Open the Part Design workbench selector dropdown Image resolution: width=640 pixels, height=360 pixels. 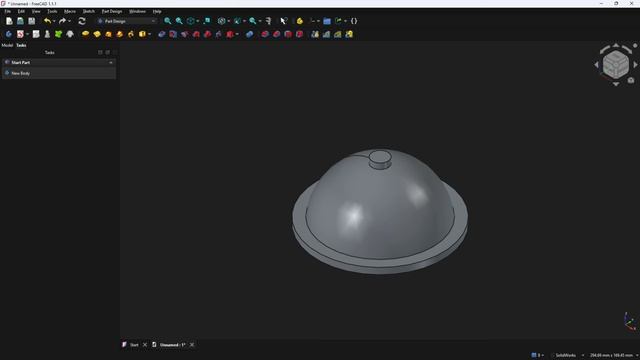(x=127, y=21)
